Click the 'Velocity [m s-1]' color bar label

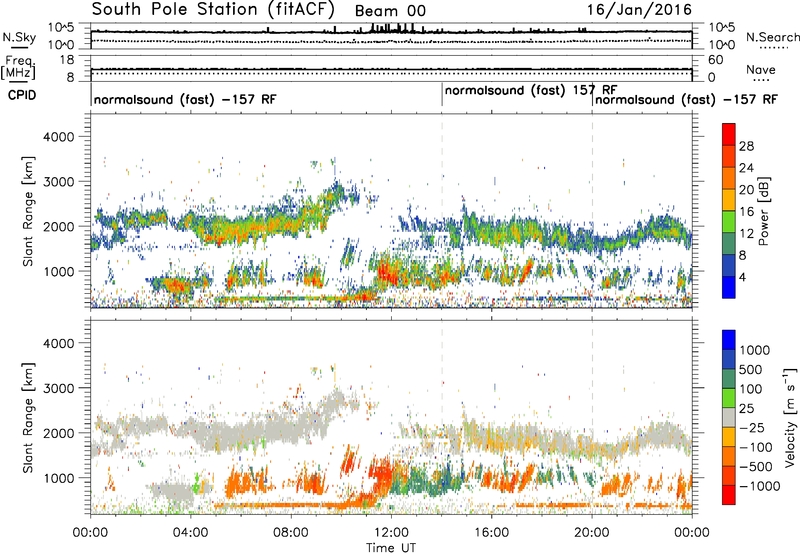790,417
